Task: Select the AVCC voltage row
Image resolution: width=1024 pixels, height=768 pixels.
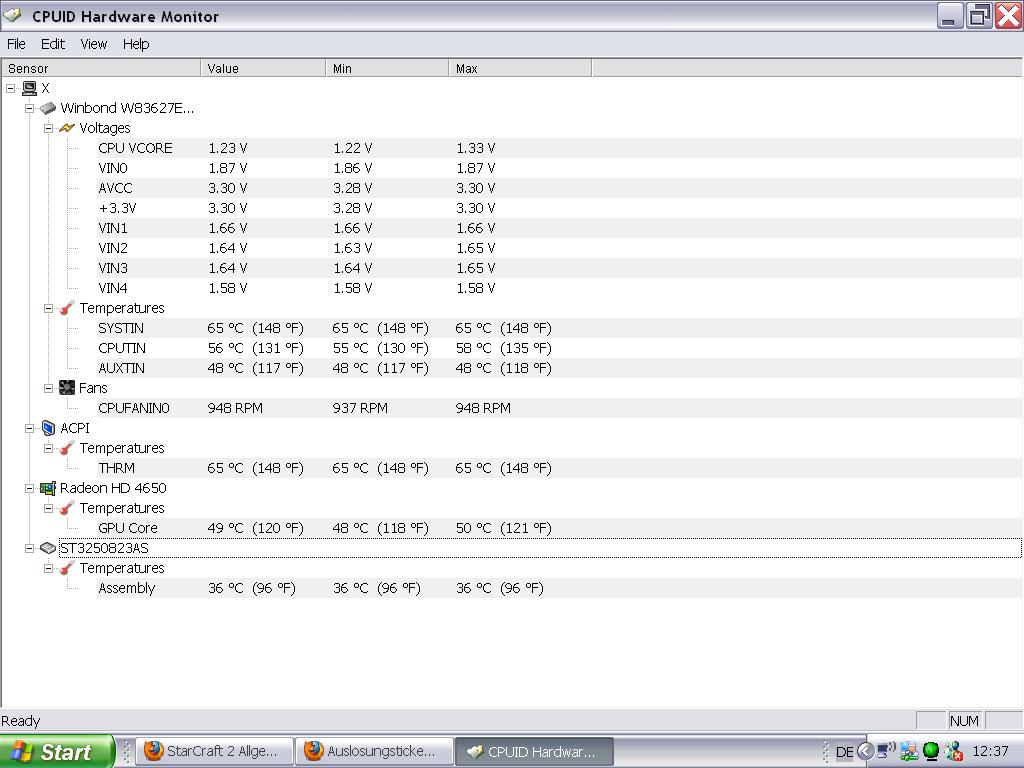Action: click(x=559, y=188)
